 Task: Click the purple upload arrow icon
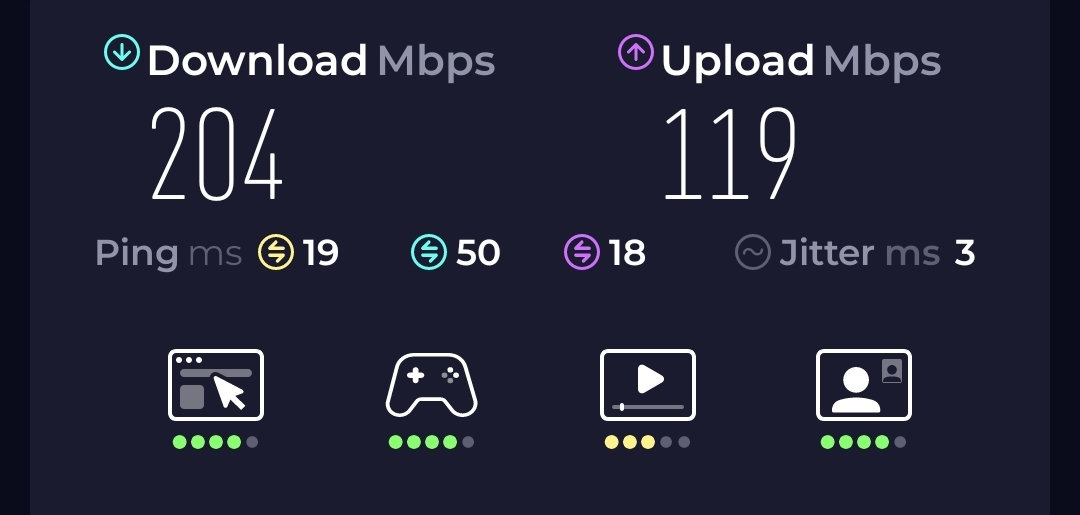tap(636, 52)
